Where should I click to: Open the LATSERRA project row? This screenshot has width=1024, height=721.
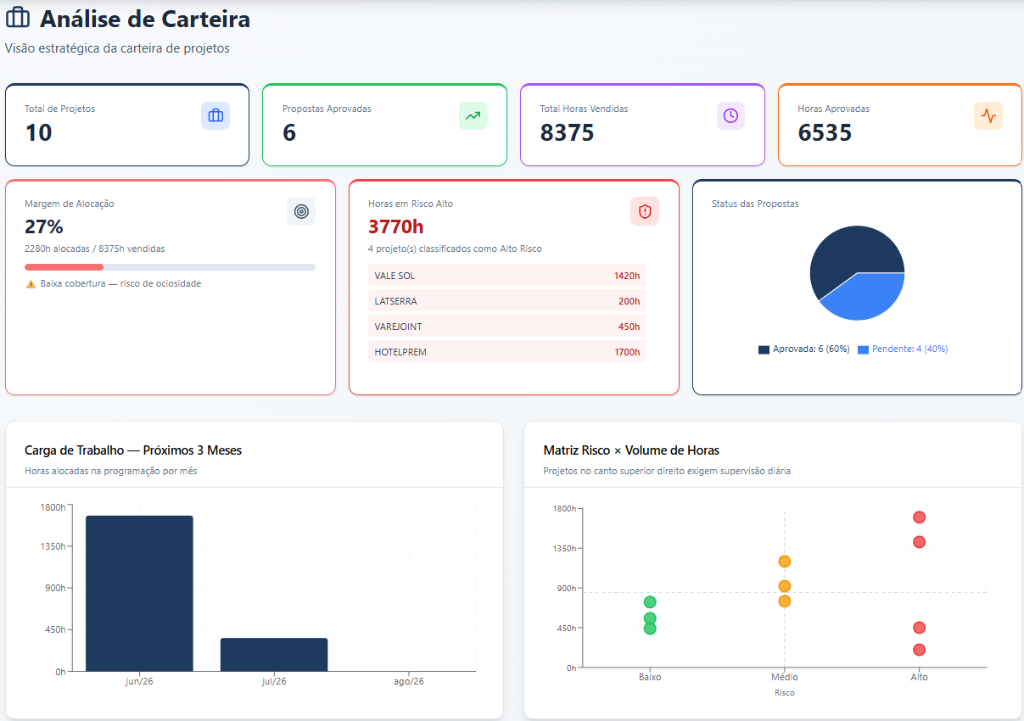[507, 301]
